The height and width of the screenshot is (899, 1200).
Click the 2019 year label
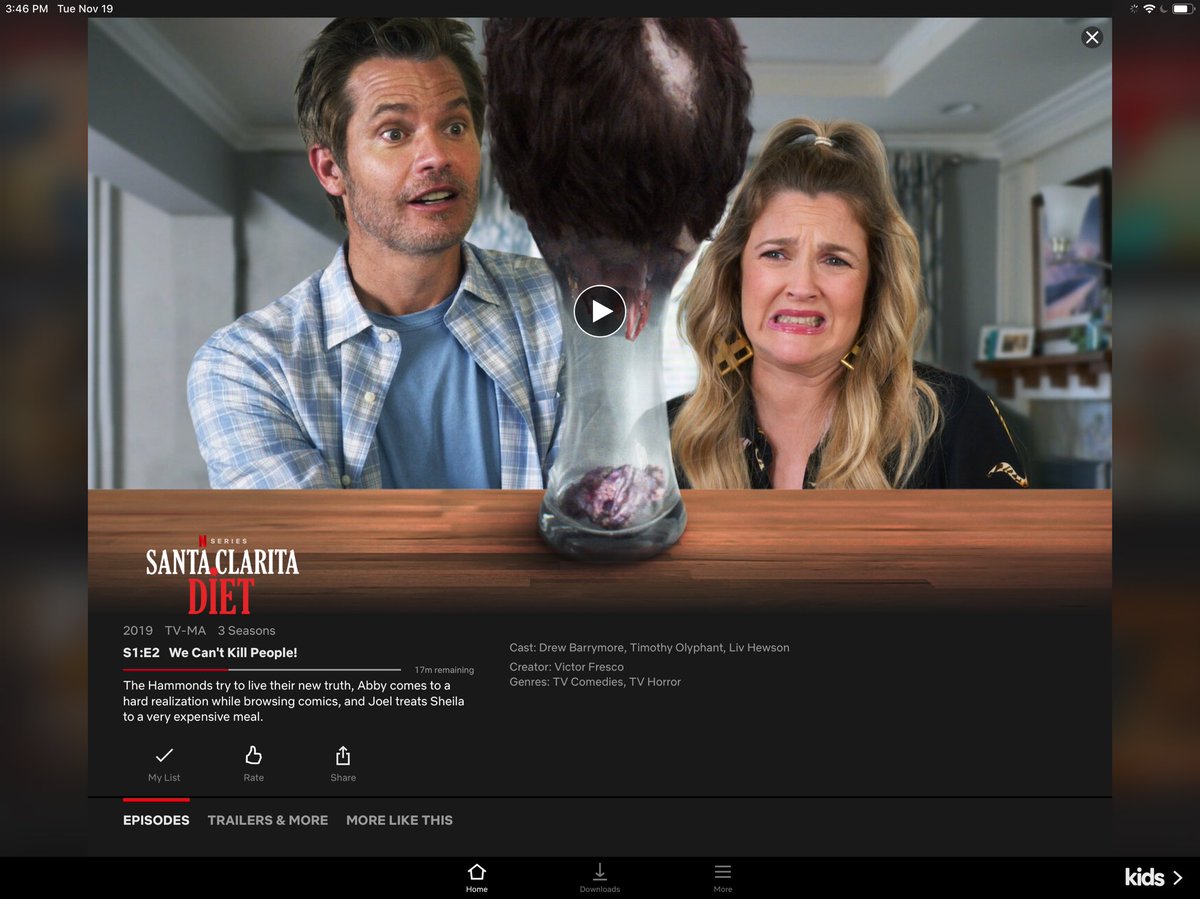[138, 631]
